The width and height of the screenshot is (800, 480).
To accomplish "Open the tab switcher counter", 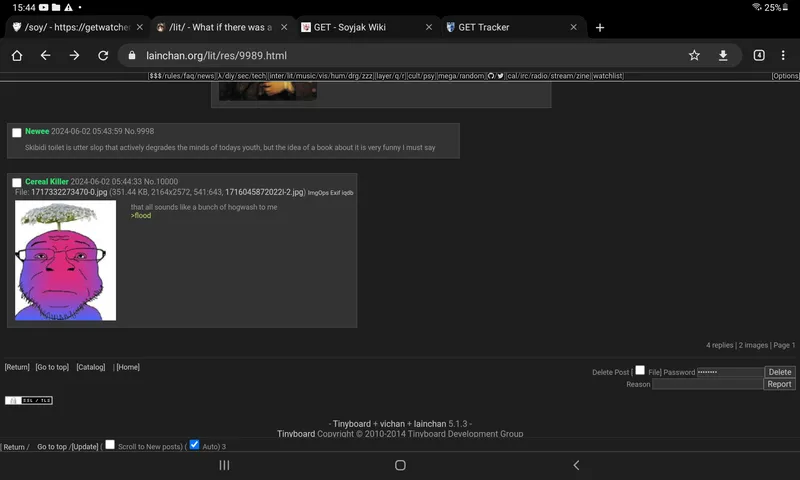I will (x=759, y=56).
